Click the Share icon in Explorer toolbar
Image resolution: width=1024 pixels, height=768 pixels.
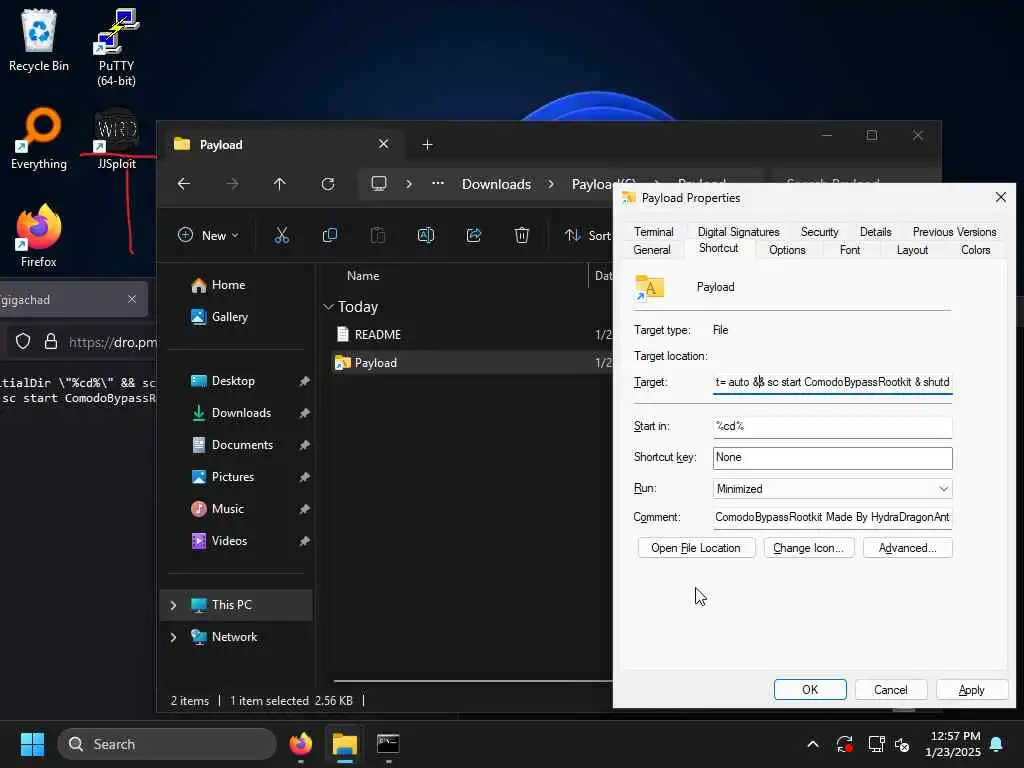[473, 235]
